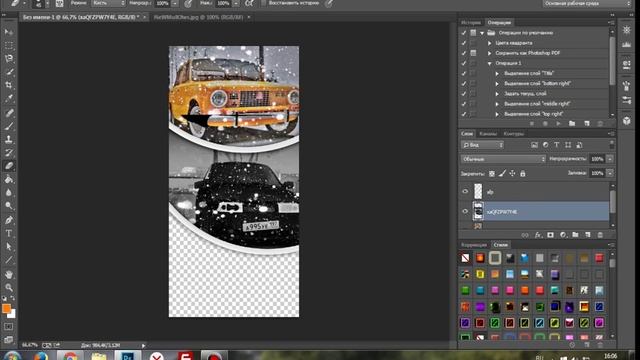
Task: Select the Healing Brush tool
Action: tap(9, 113)
